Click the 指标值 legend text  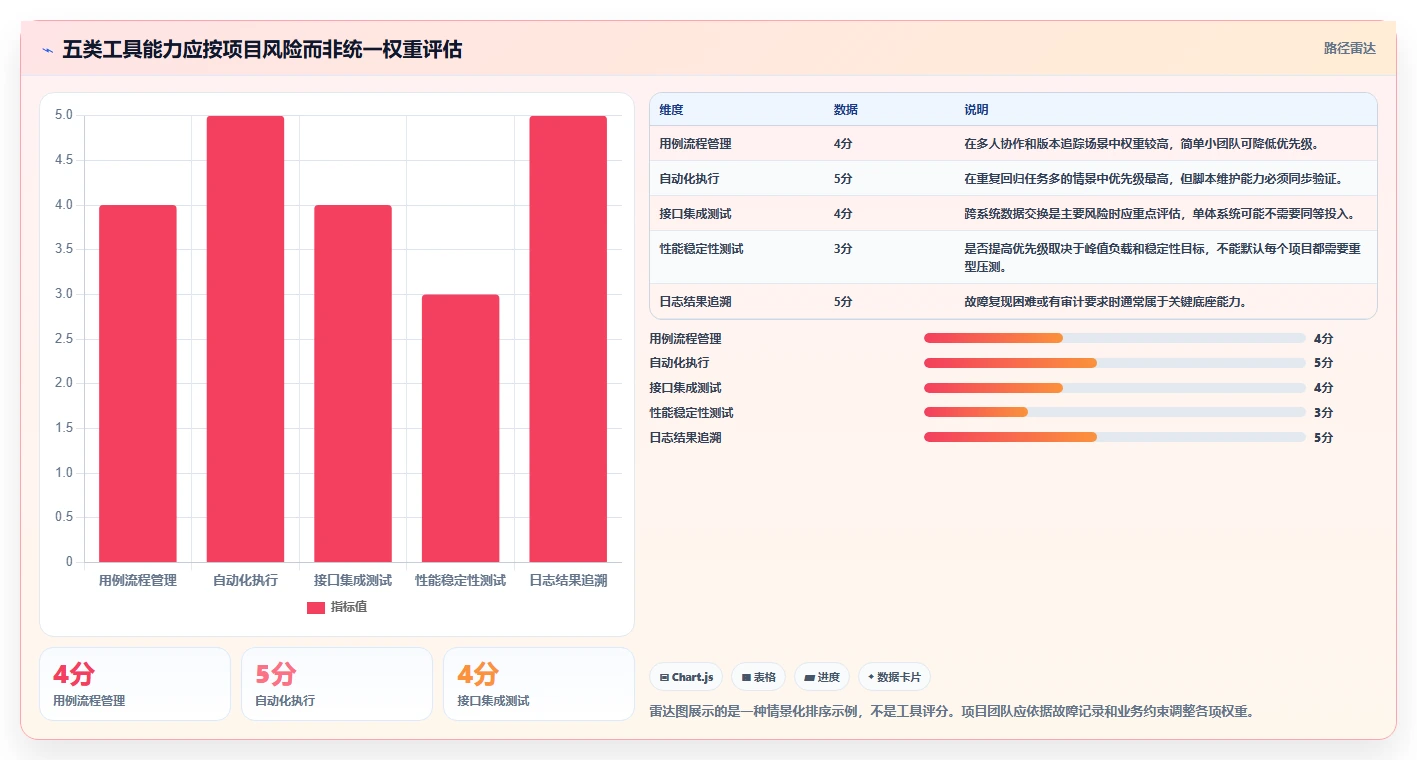pyautogui.click(x=349, y=607)
